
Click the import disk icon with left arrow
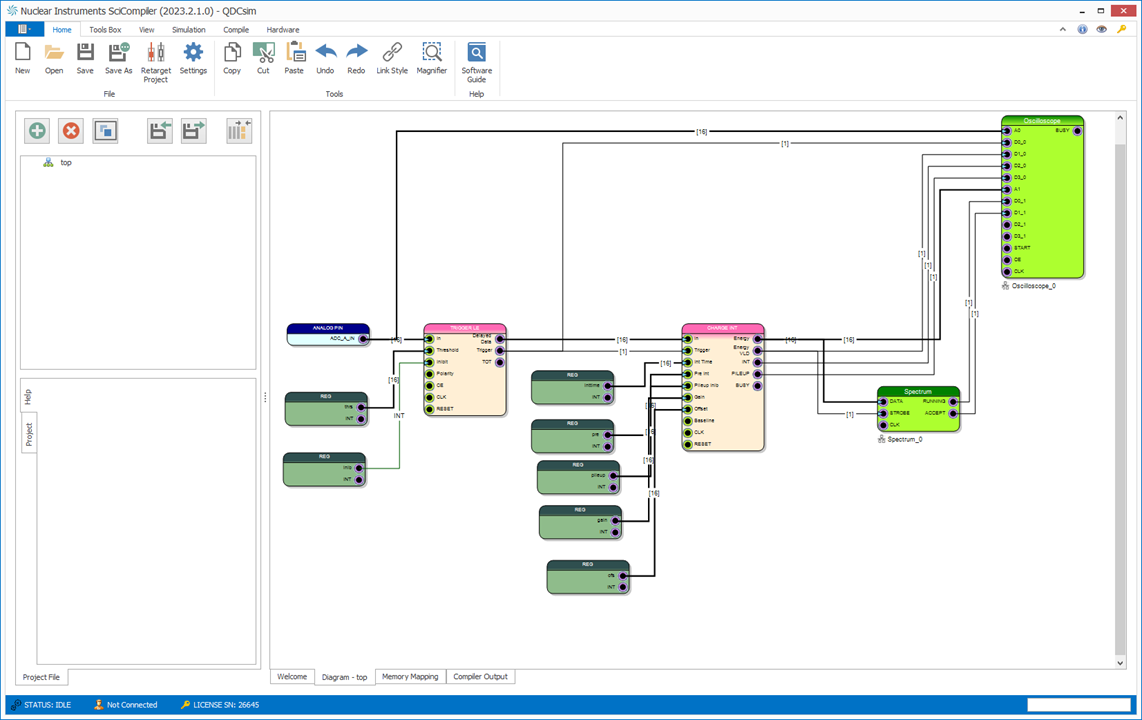(160, 131)
